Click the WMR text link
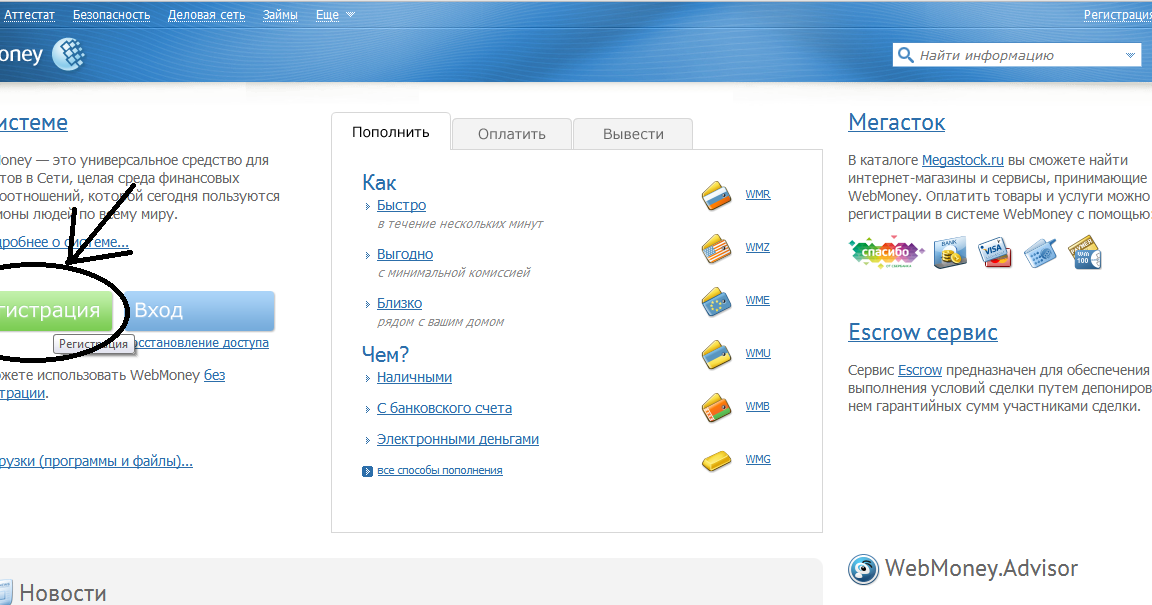The height and width of the screenshot is (605, 1152). point(758,194)
